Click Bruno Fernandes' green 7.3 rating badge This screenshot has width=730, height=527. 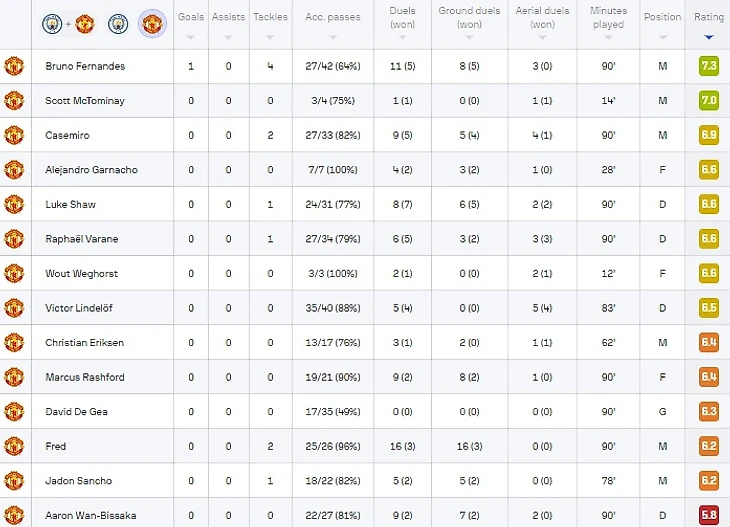pos(708,66)
